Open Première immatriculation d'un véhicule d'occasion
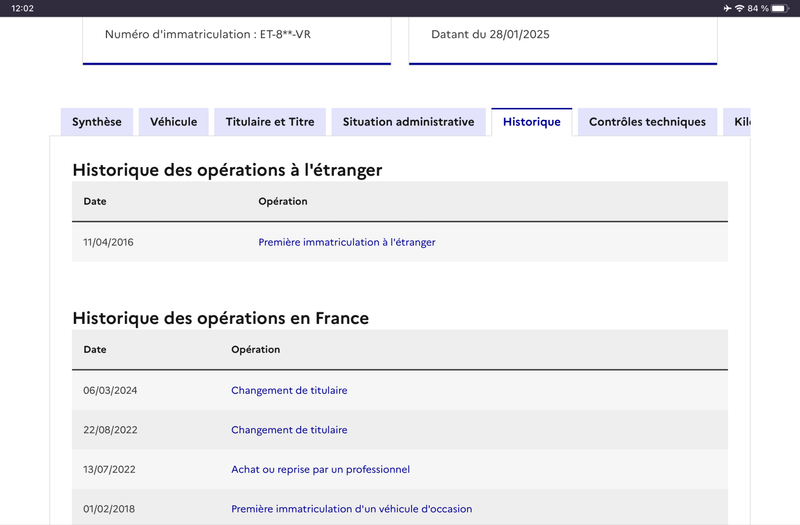The image size is (800, 525). point(352,509)
